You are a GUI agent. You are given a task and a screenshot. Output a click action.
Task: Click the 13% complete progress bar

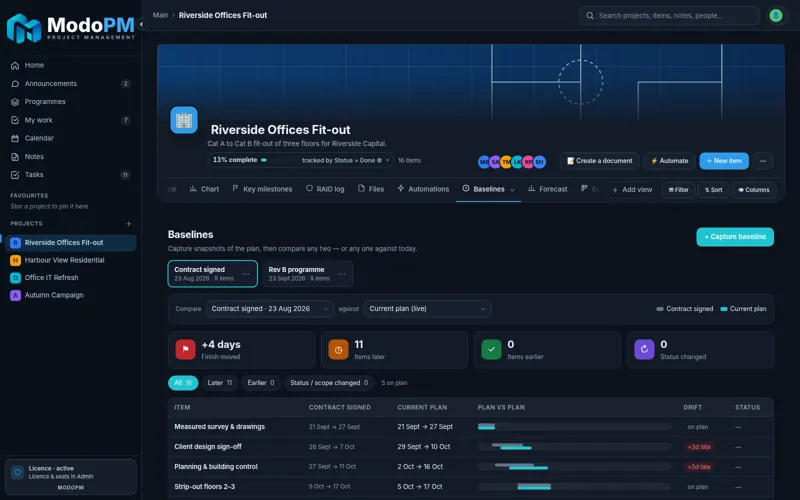pos(281,160)
